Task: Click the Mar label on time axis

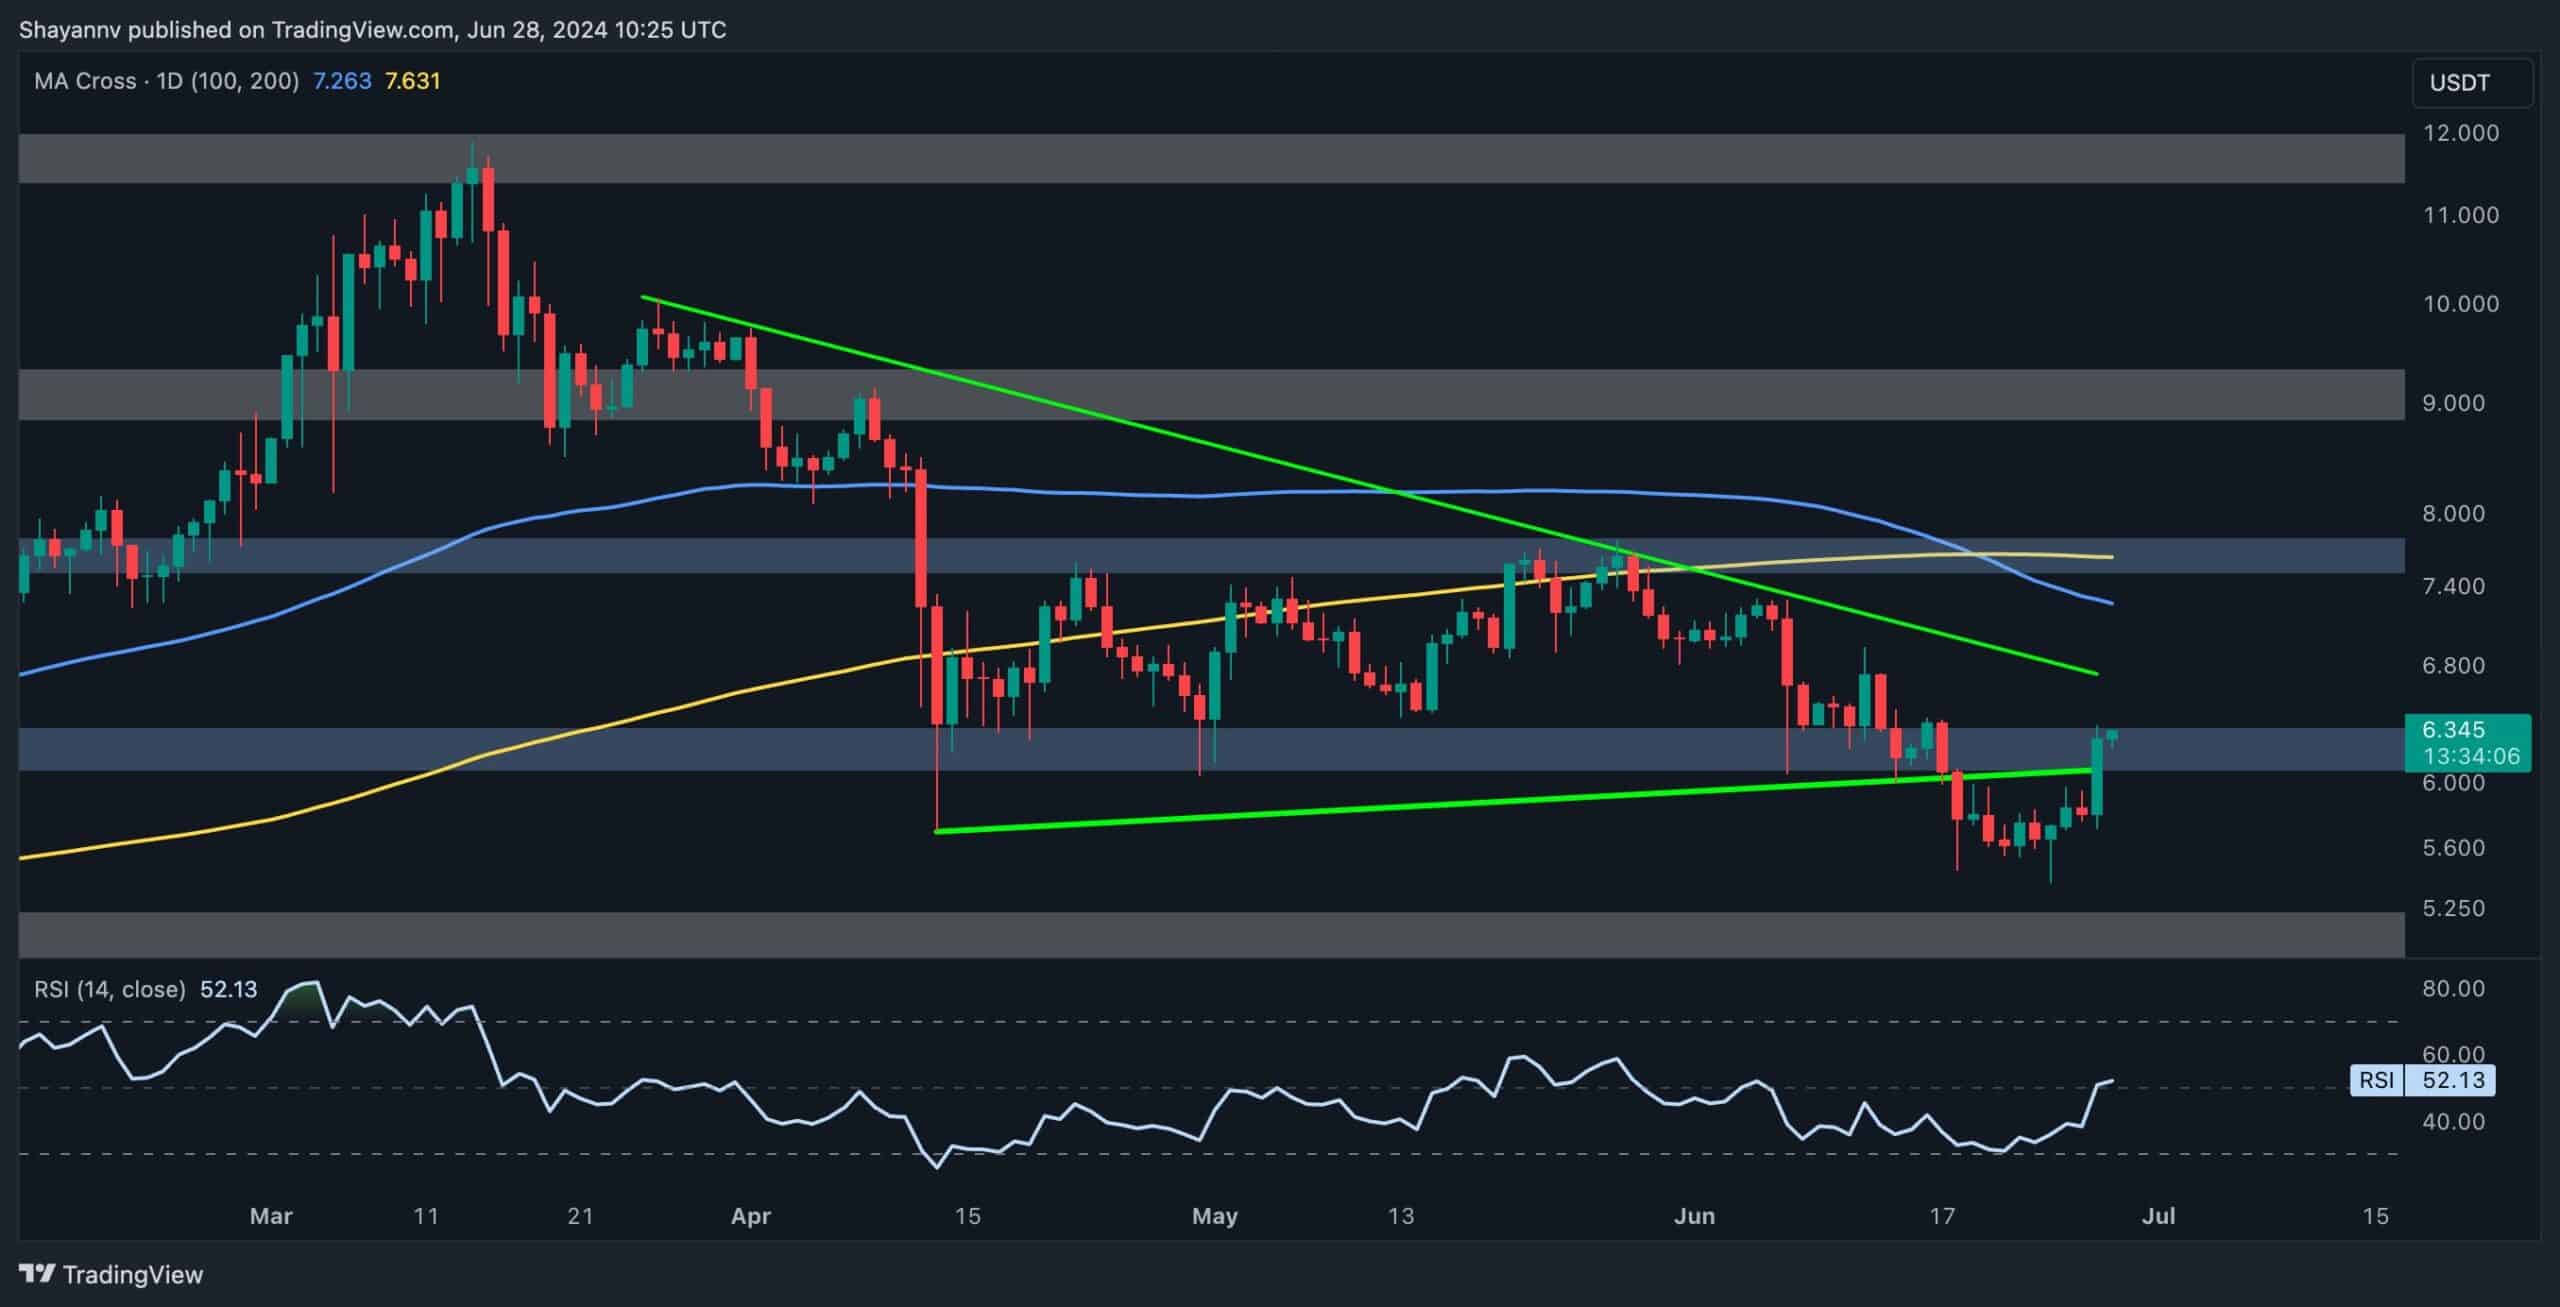Action: coord(271,1216)
